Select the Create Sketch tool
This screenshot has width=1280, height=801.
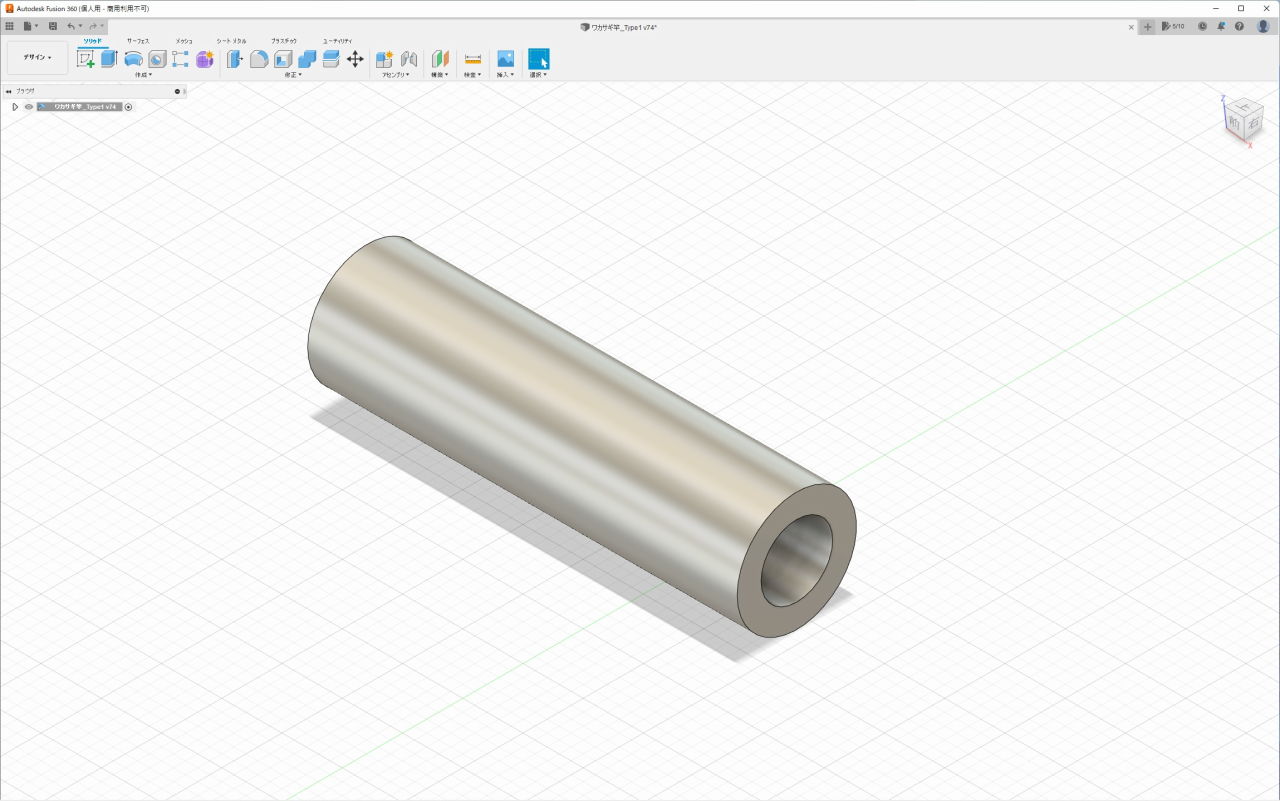coord(86,59)
